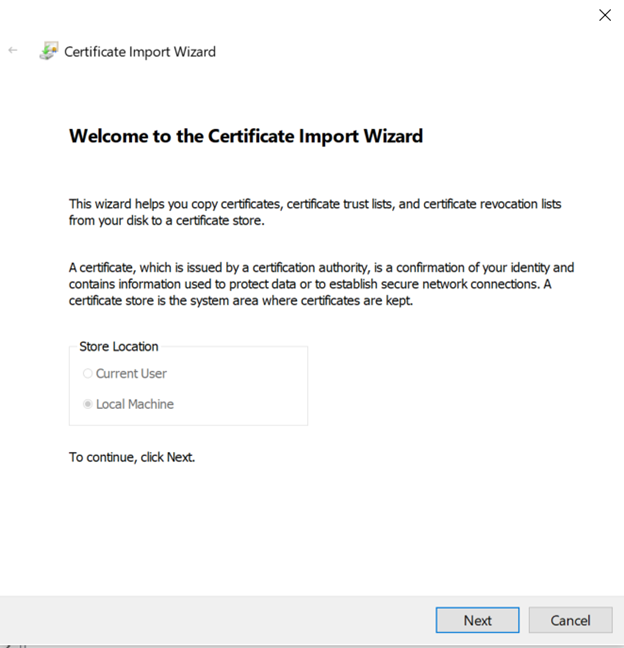
Task: Select the Current User radio button circle
Action: pyautogui.click(x=88, y=374)
